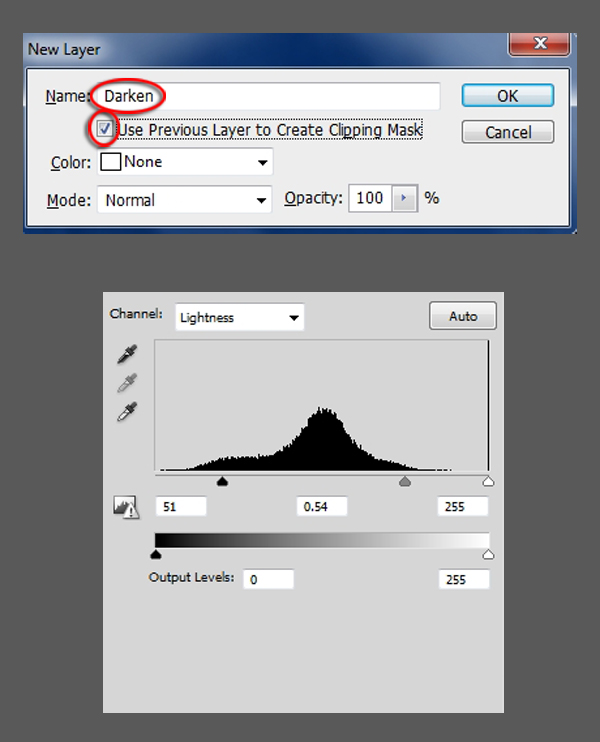Image resolution: width=600 pixels, height=742 pixels.
Task: Click the midtone input field showing 0.54
Action: coord(322,507)
